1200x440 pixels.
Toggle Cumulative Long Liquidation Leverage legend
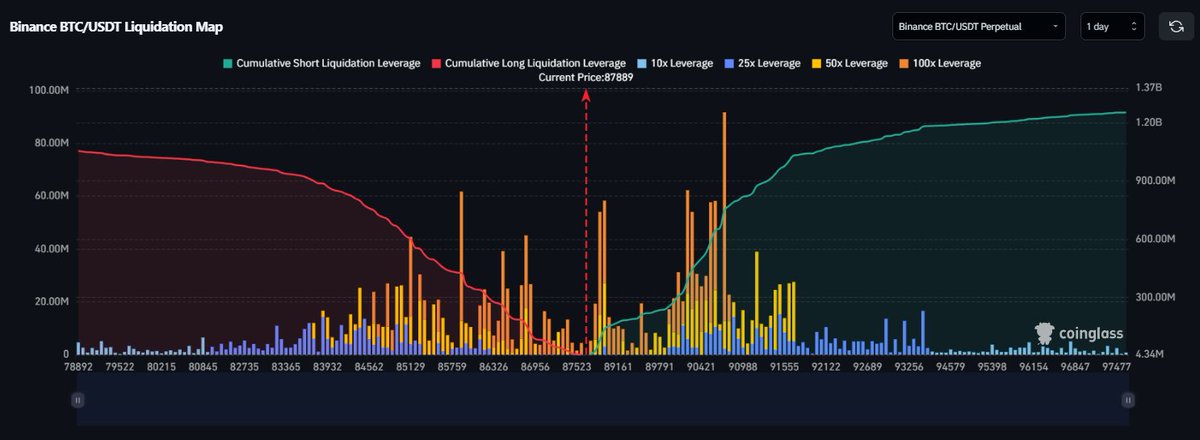tap(527, 63)
